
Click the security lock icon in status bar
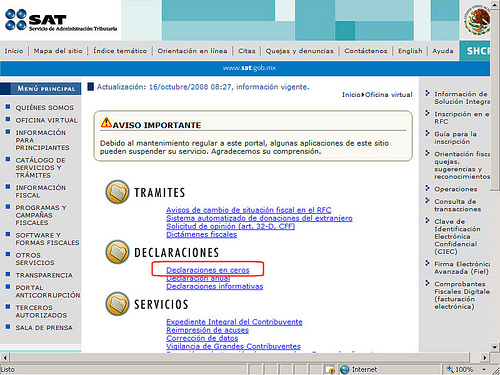330,370
